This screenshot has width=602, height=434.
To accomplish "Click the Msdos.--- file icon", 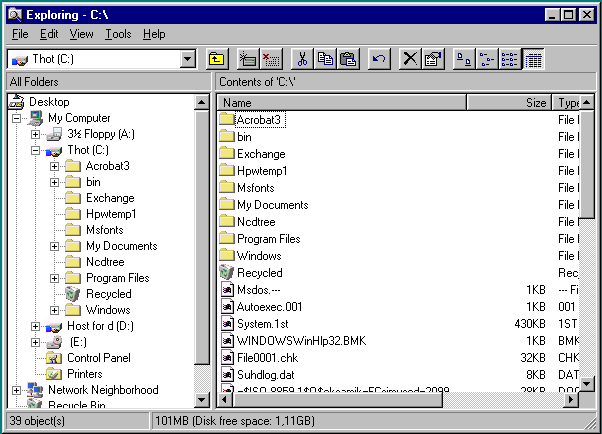I will pyautogui.click(x=227, y=290).
